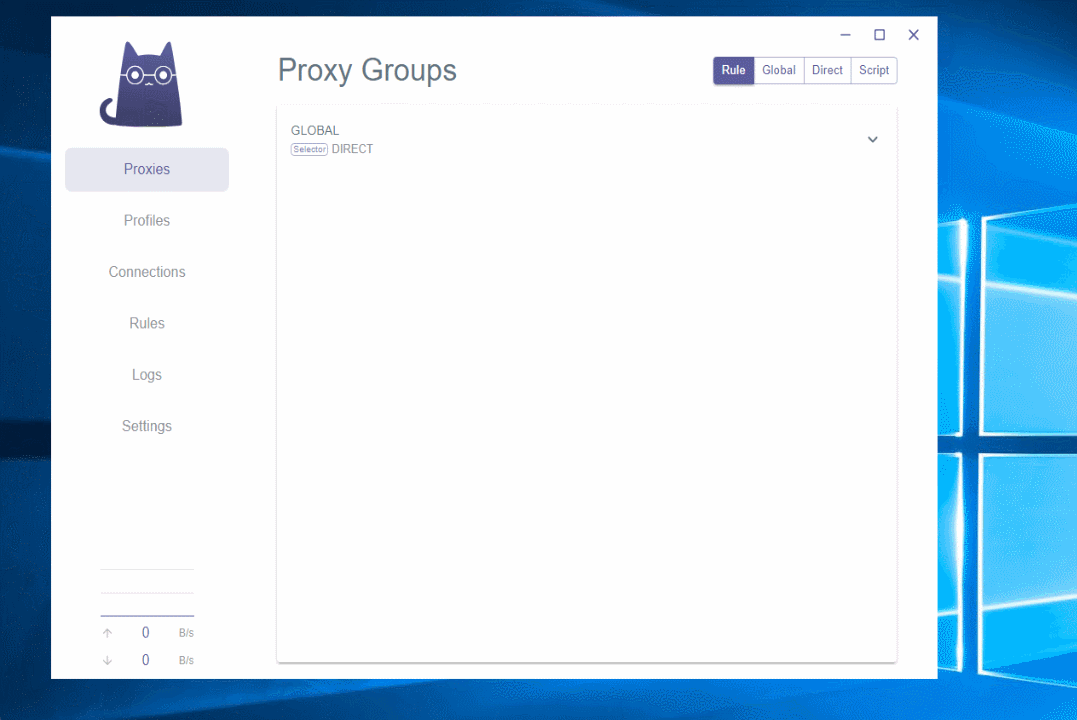The height and width of the screenshot is (720, 1077).
Task: Switch proxy mode to Script
Action: [874, 71]
